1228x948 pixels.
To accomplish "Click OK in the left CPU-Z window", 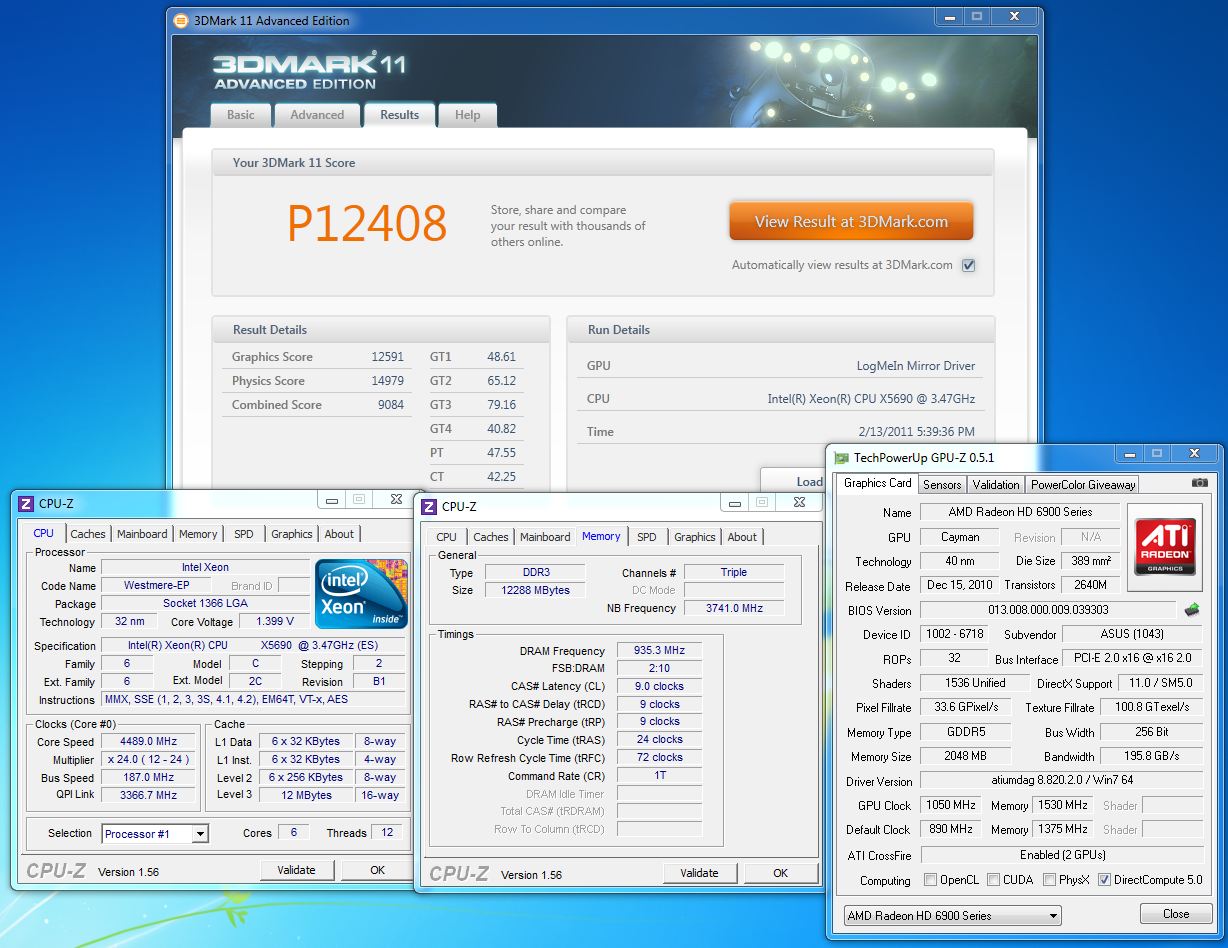I will (x=377, y=870).
